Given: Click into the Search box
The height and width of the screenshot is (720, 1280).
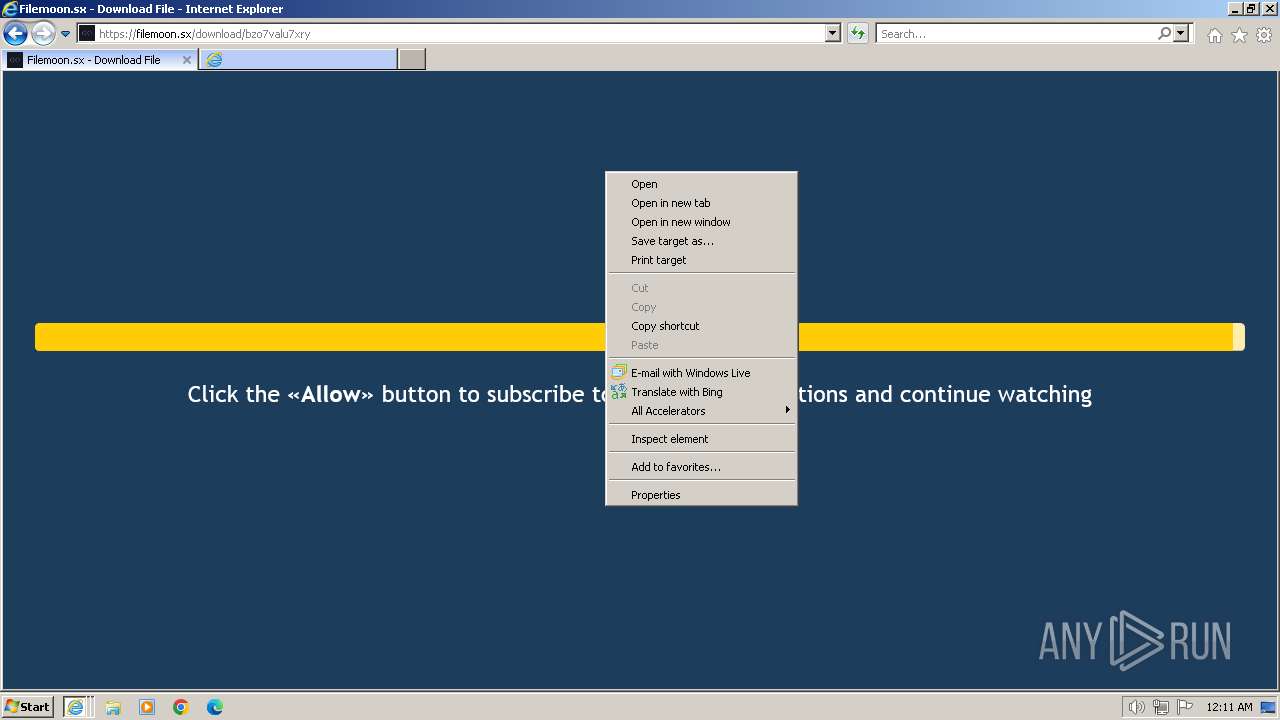Looking at the screenshot, I should [1016, 34].
